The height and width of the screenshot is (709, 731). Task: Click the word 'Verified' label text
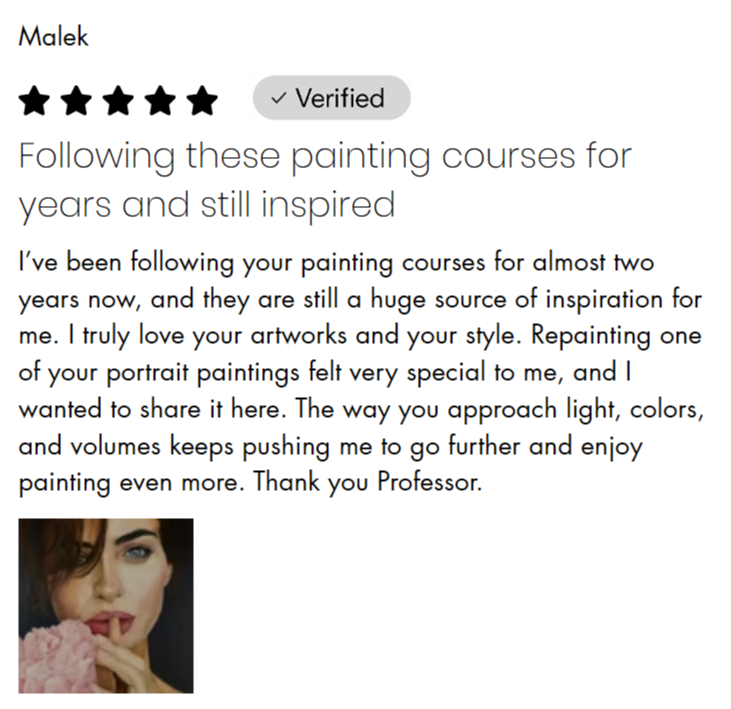(340, 98)
